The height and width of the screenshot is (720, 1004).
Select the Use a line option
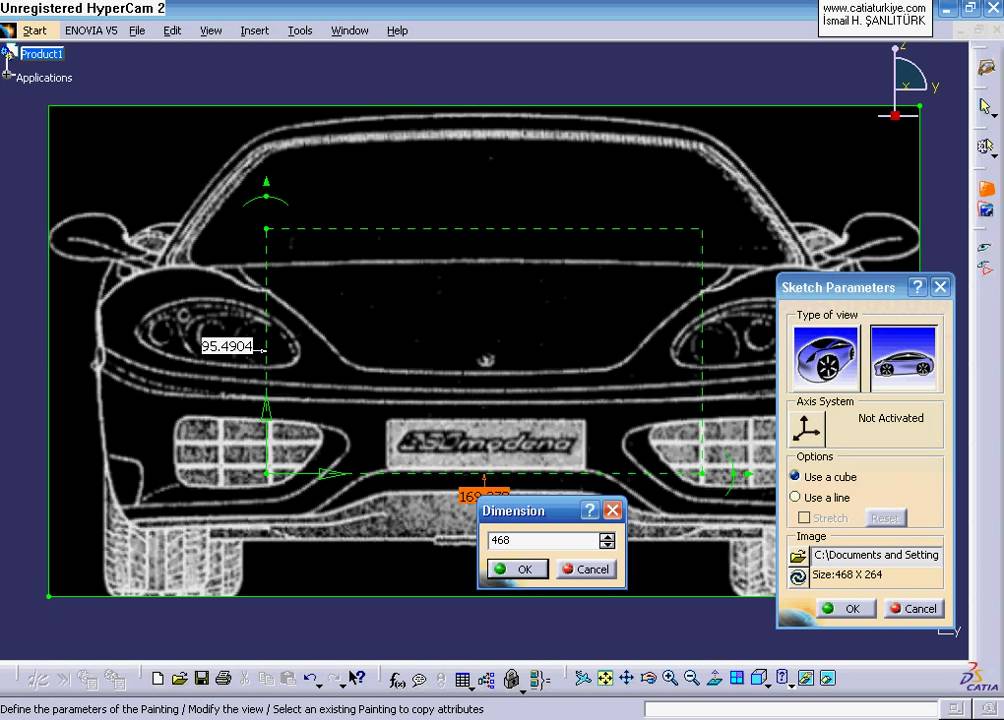(795, 496)
